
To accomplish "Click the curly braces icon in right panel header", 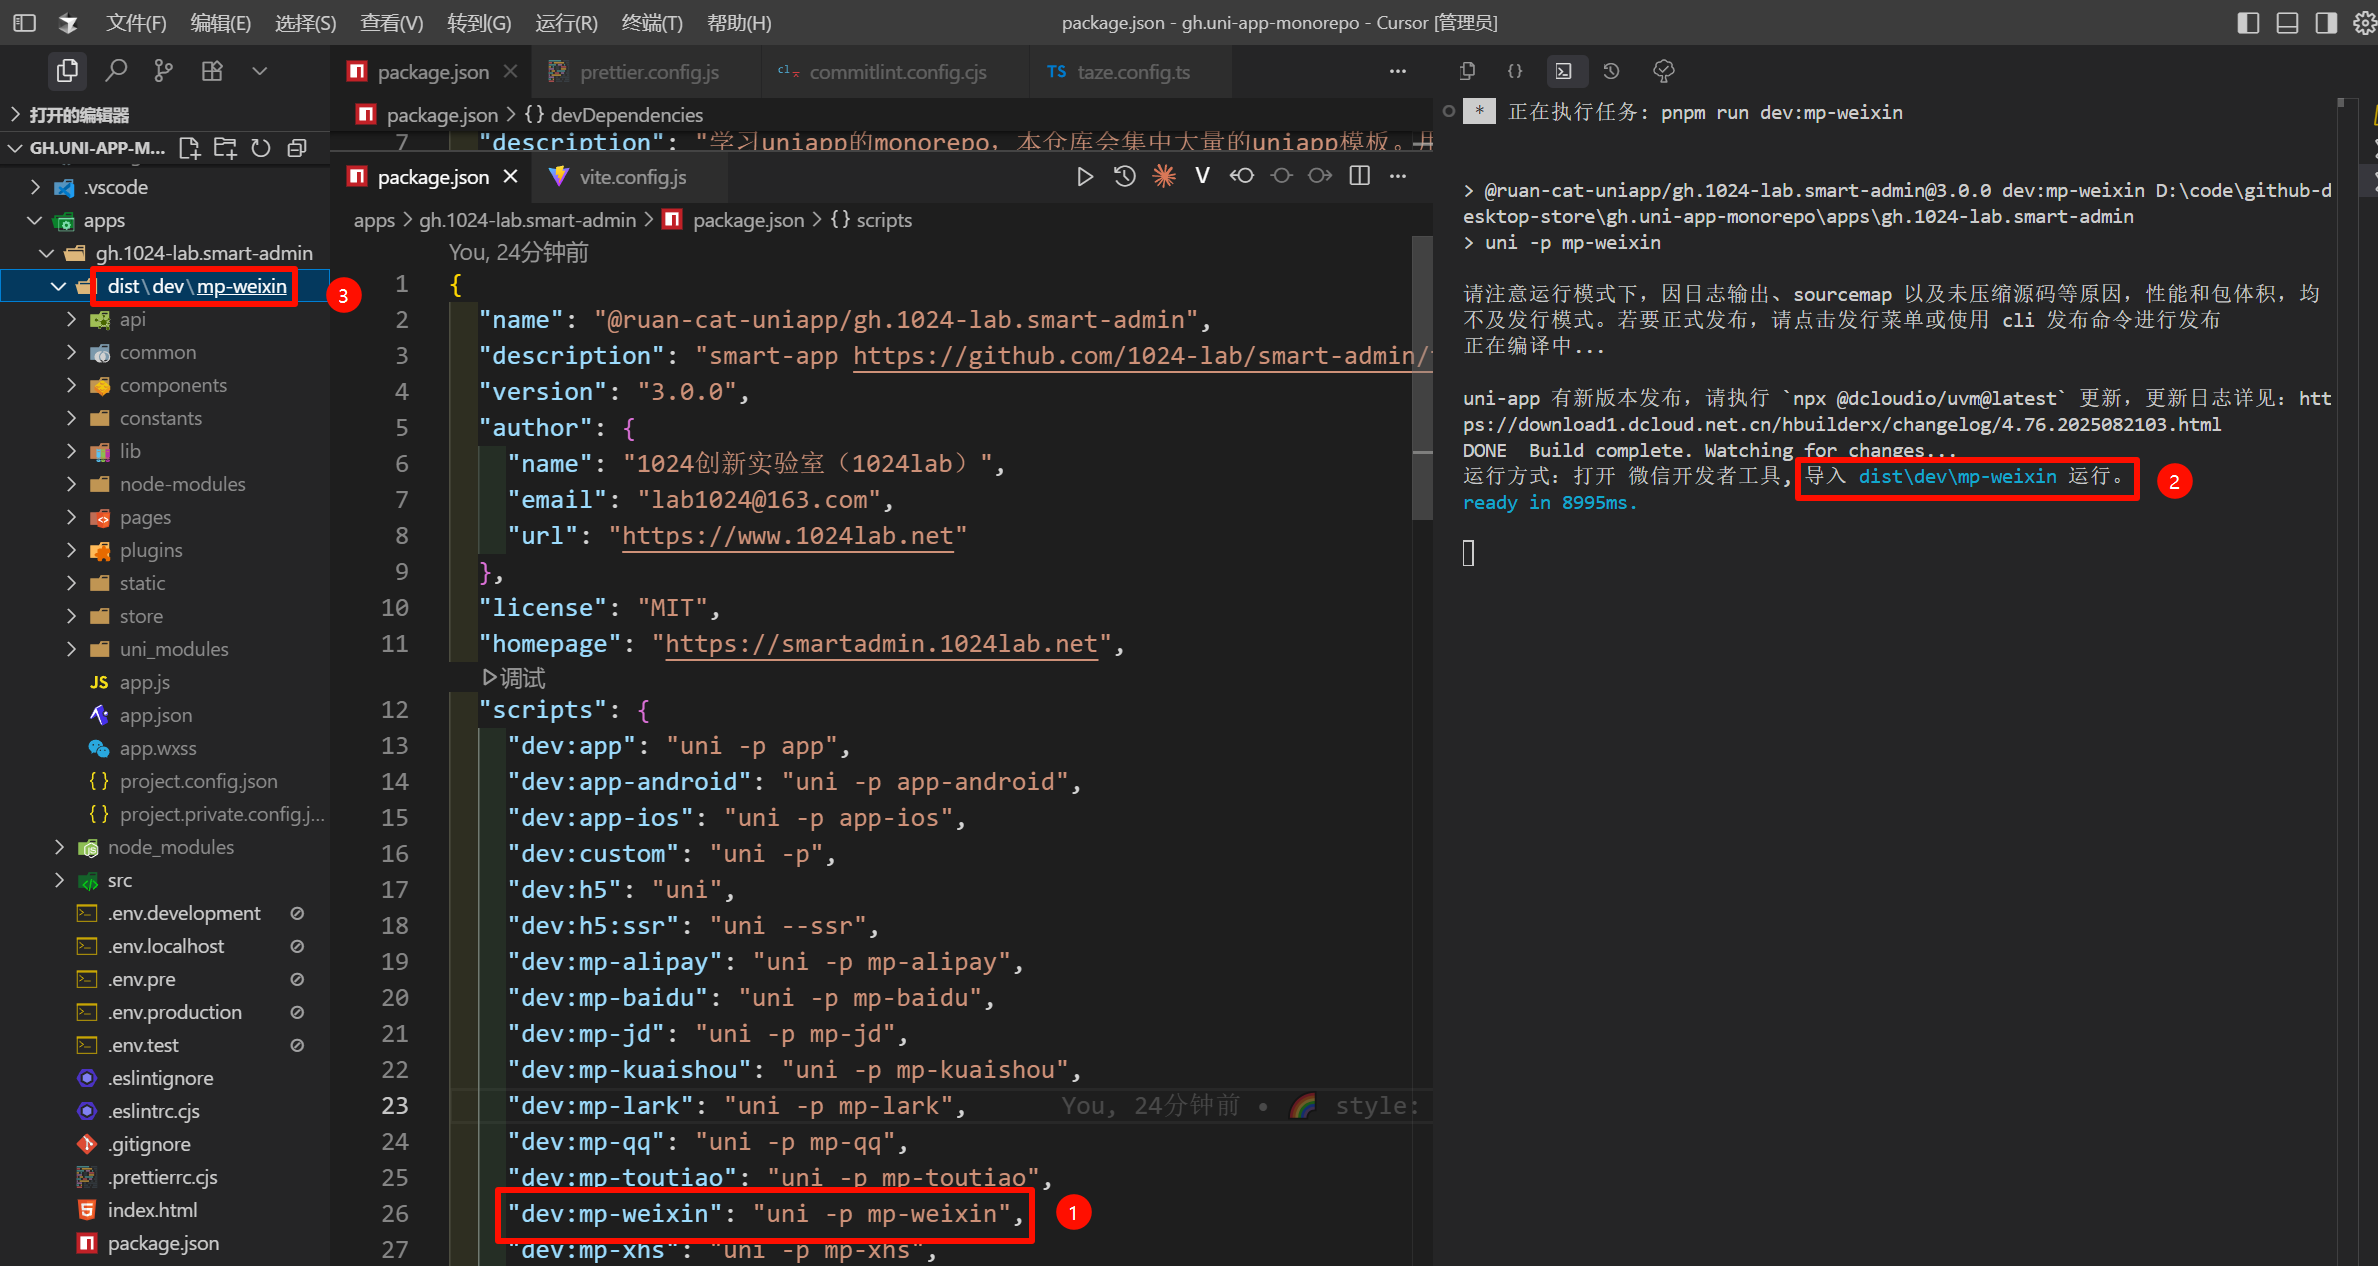I will coord(1515,71).
